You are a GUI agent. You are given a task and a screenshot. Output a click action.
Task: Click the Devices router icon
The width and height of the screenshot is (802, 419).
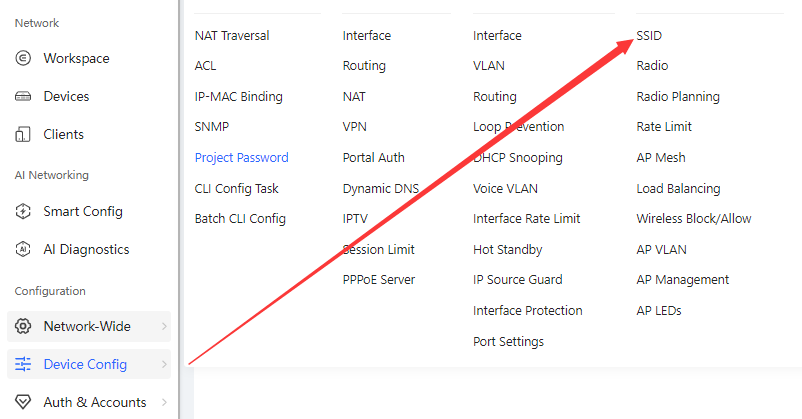coord(23,96)
